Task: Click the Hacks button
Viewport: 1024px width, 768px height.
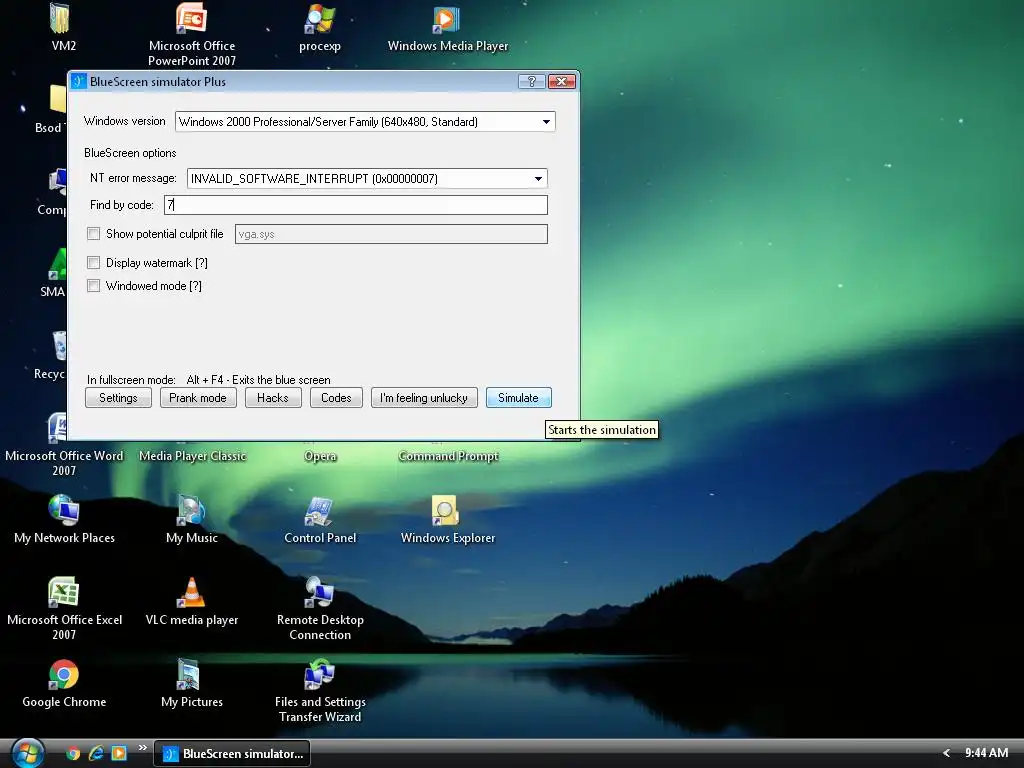Action: pyautogui.click(x=273, y=398)
